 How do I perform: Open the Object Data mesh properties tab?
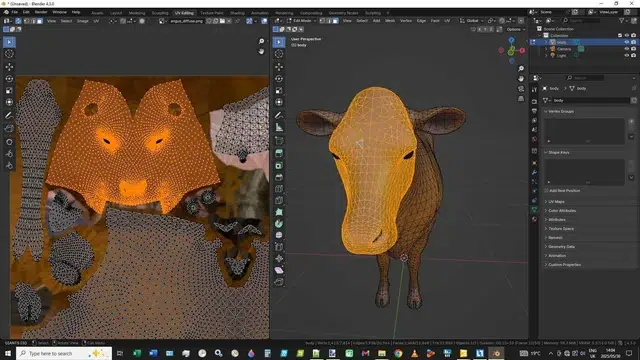[x=534, y=209]
